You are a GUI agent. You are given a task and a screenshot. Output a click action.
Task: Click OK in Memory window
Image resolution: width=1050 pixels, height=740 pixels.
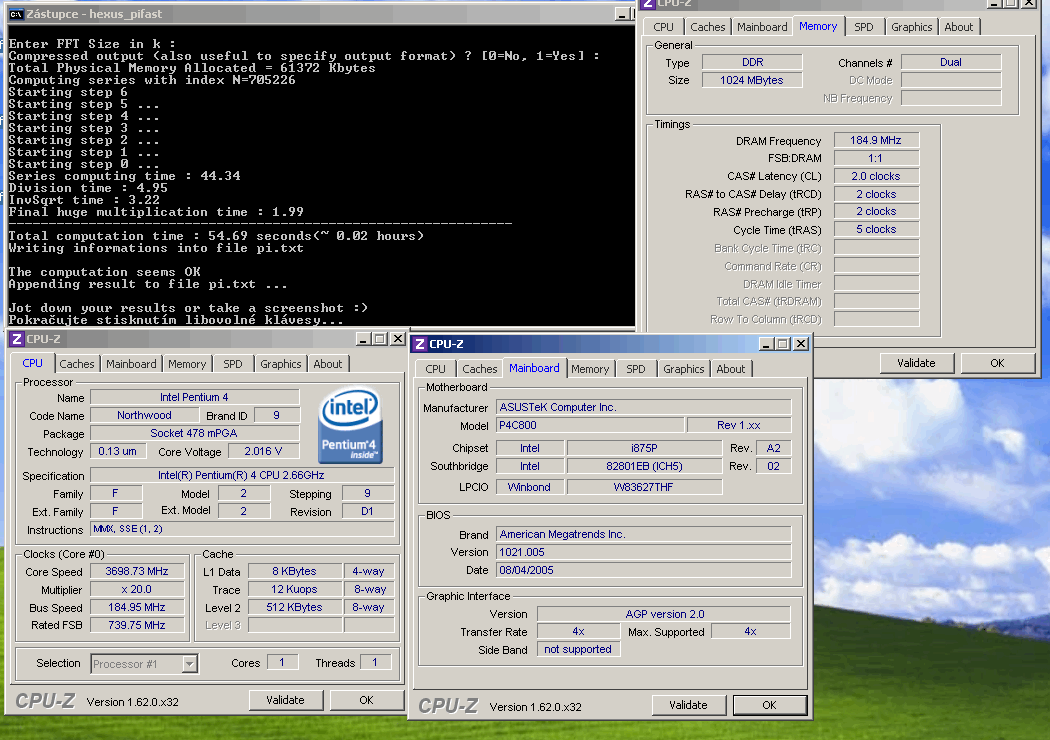click(998, 363)
